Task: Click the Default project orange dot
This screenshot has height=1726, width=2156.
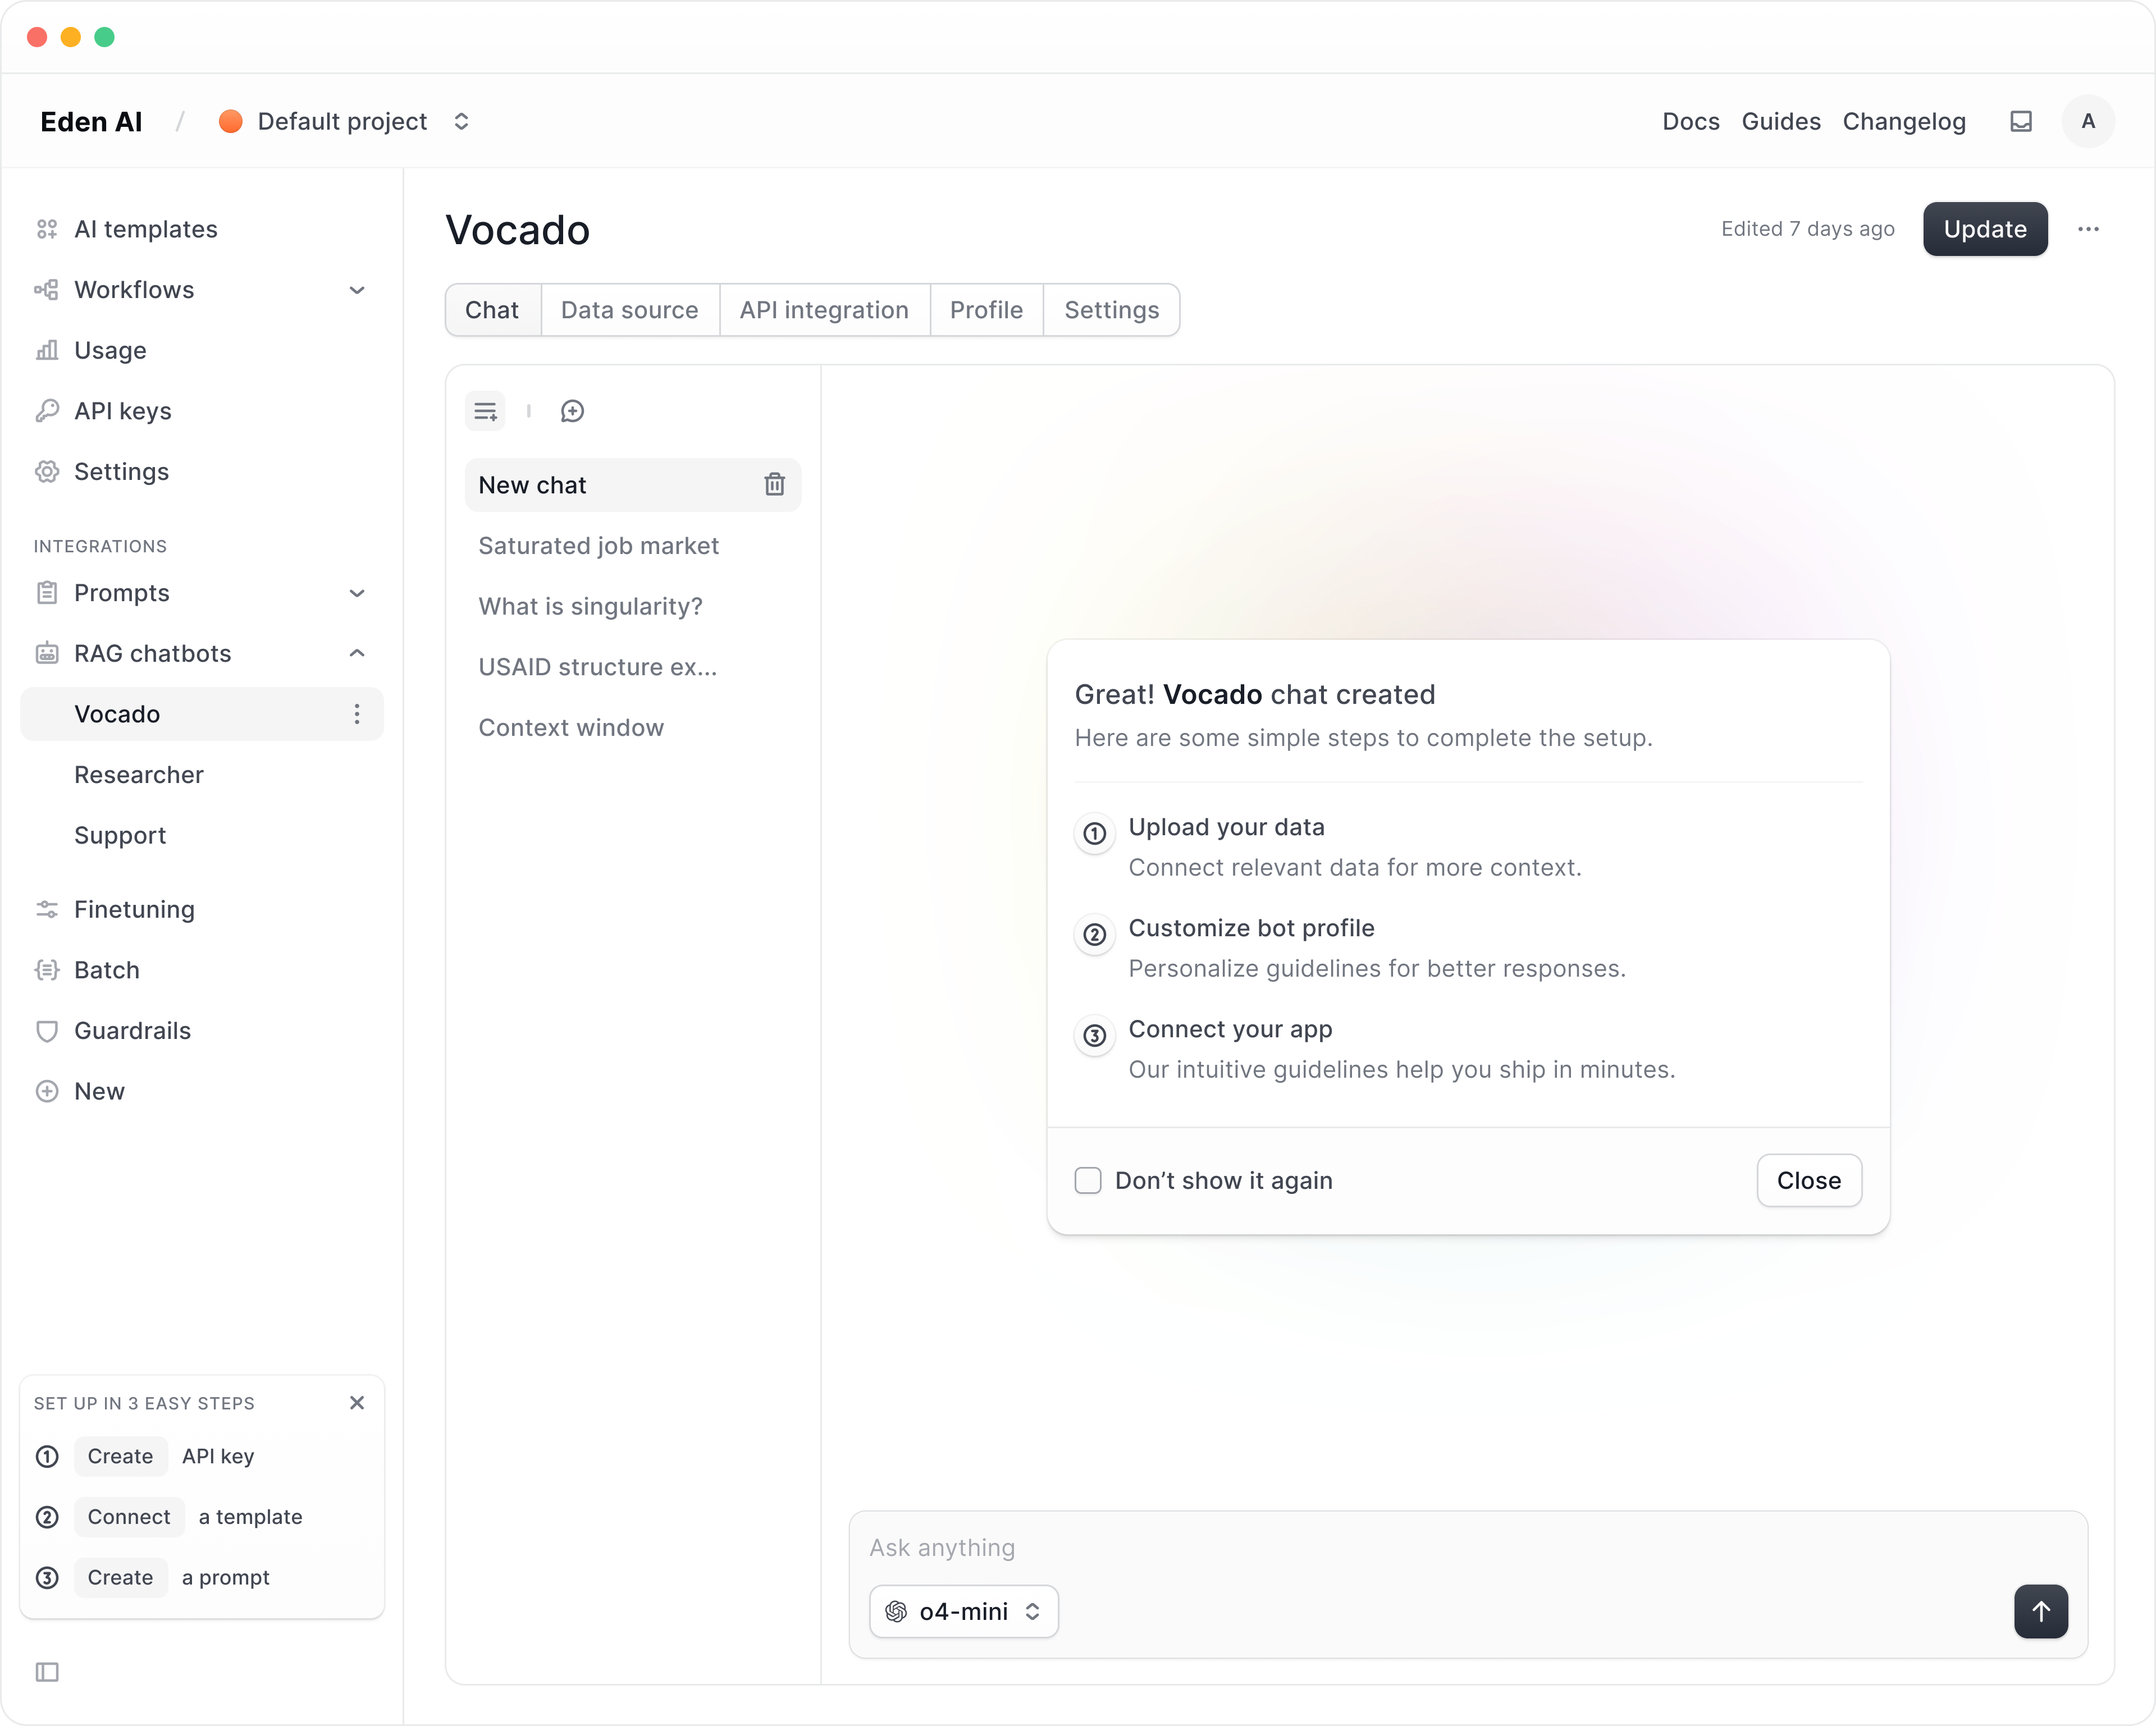Action: point(230,121)
